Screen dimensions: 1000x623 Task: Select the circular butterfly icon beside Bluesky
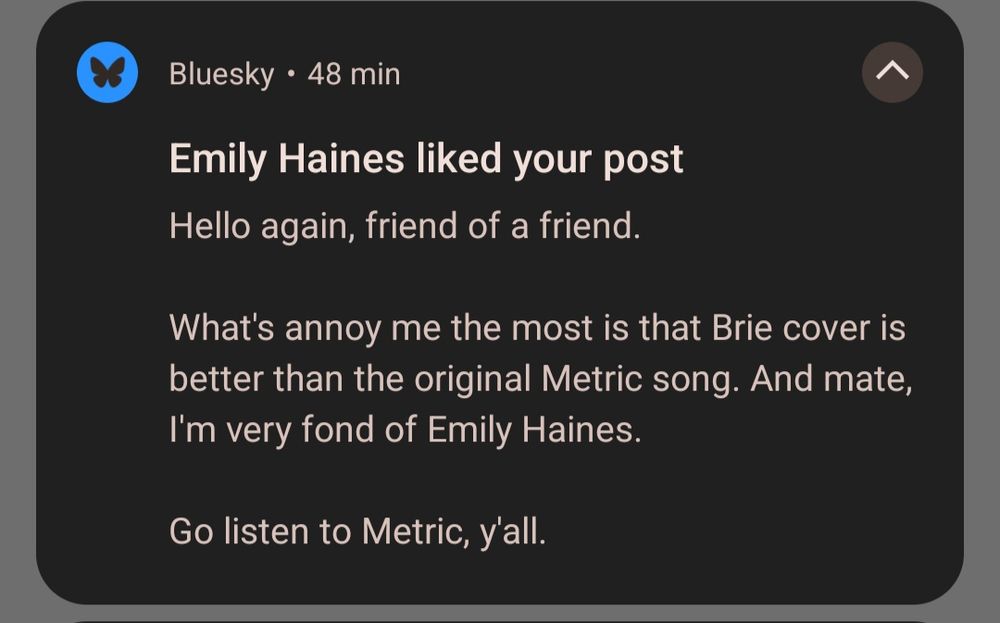pyautogui.click(x=105, y=72)
